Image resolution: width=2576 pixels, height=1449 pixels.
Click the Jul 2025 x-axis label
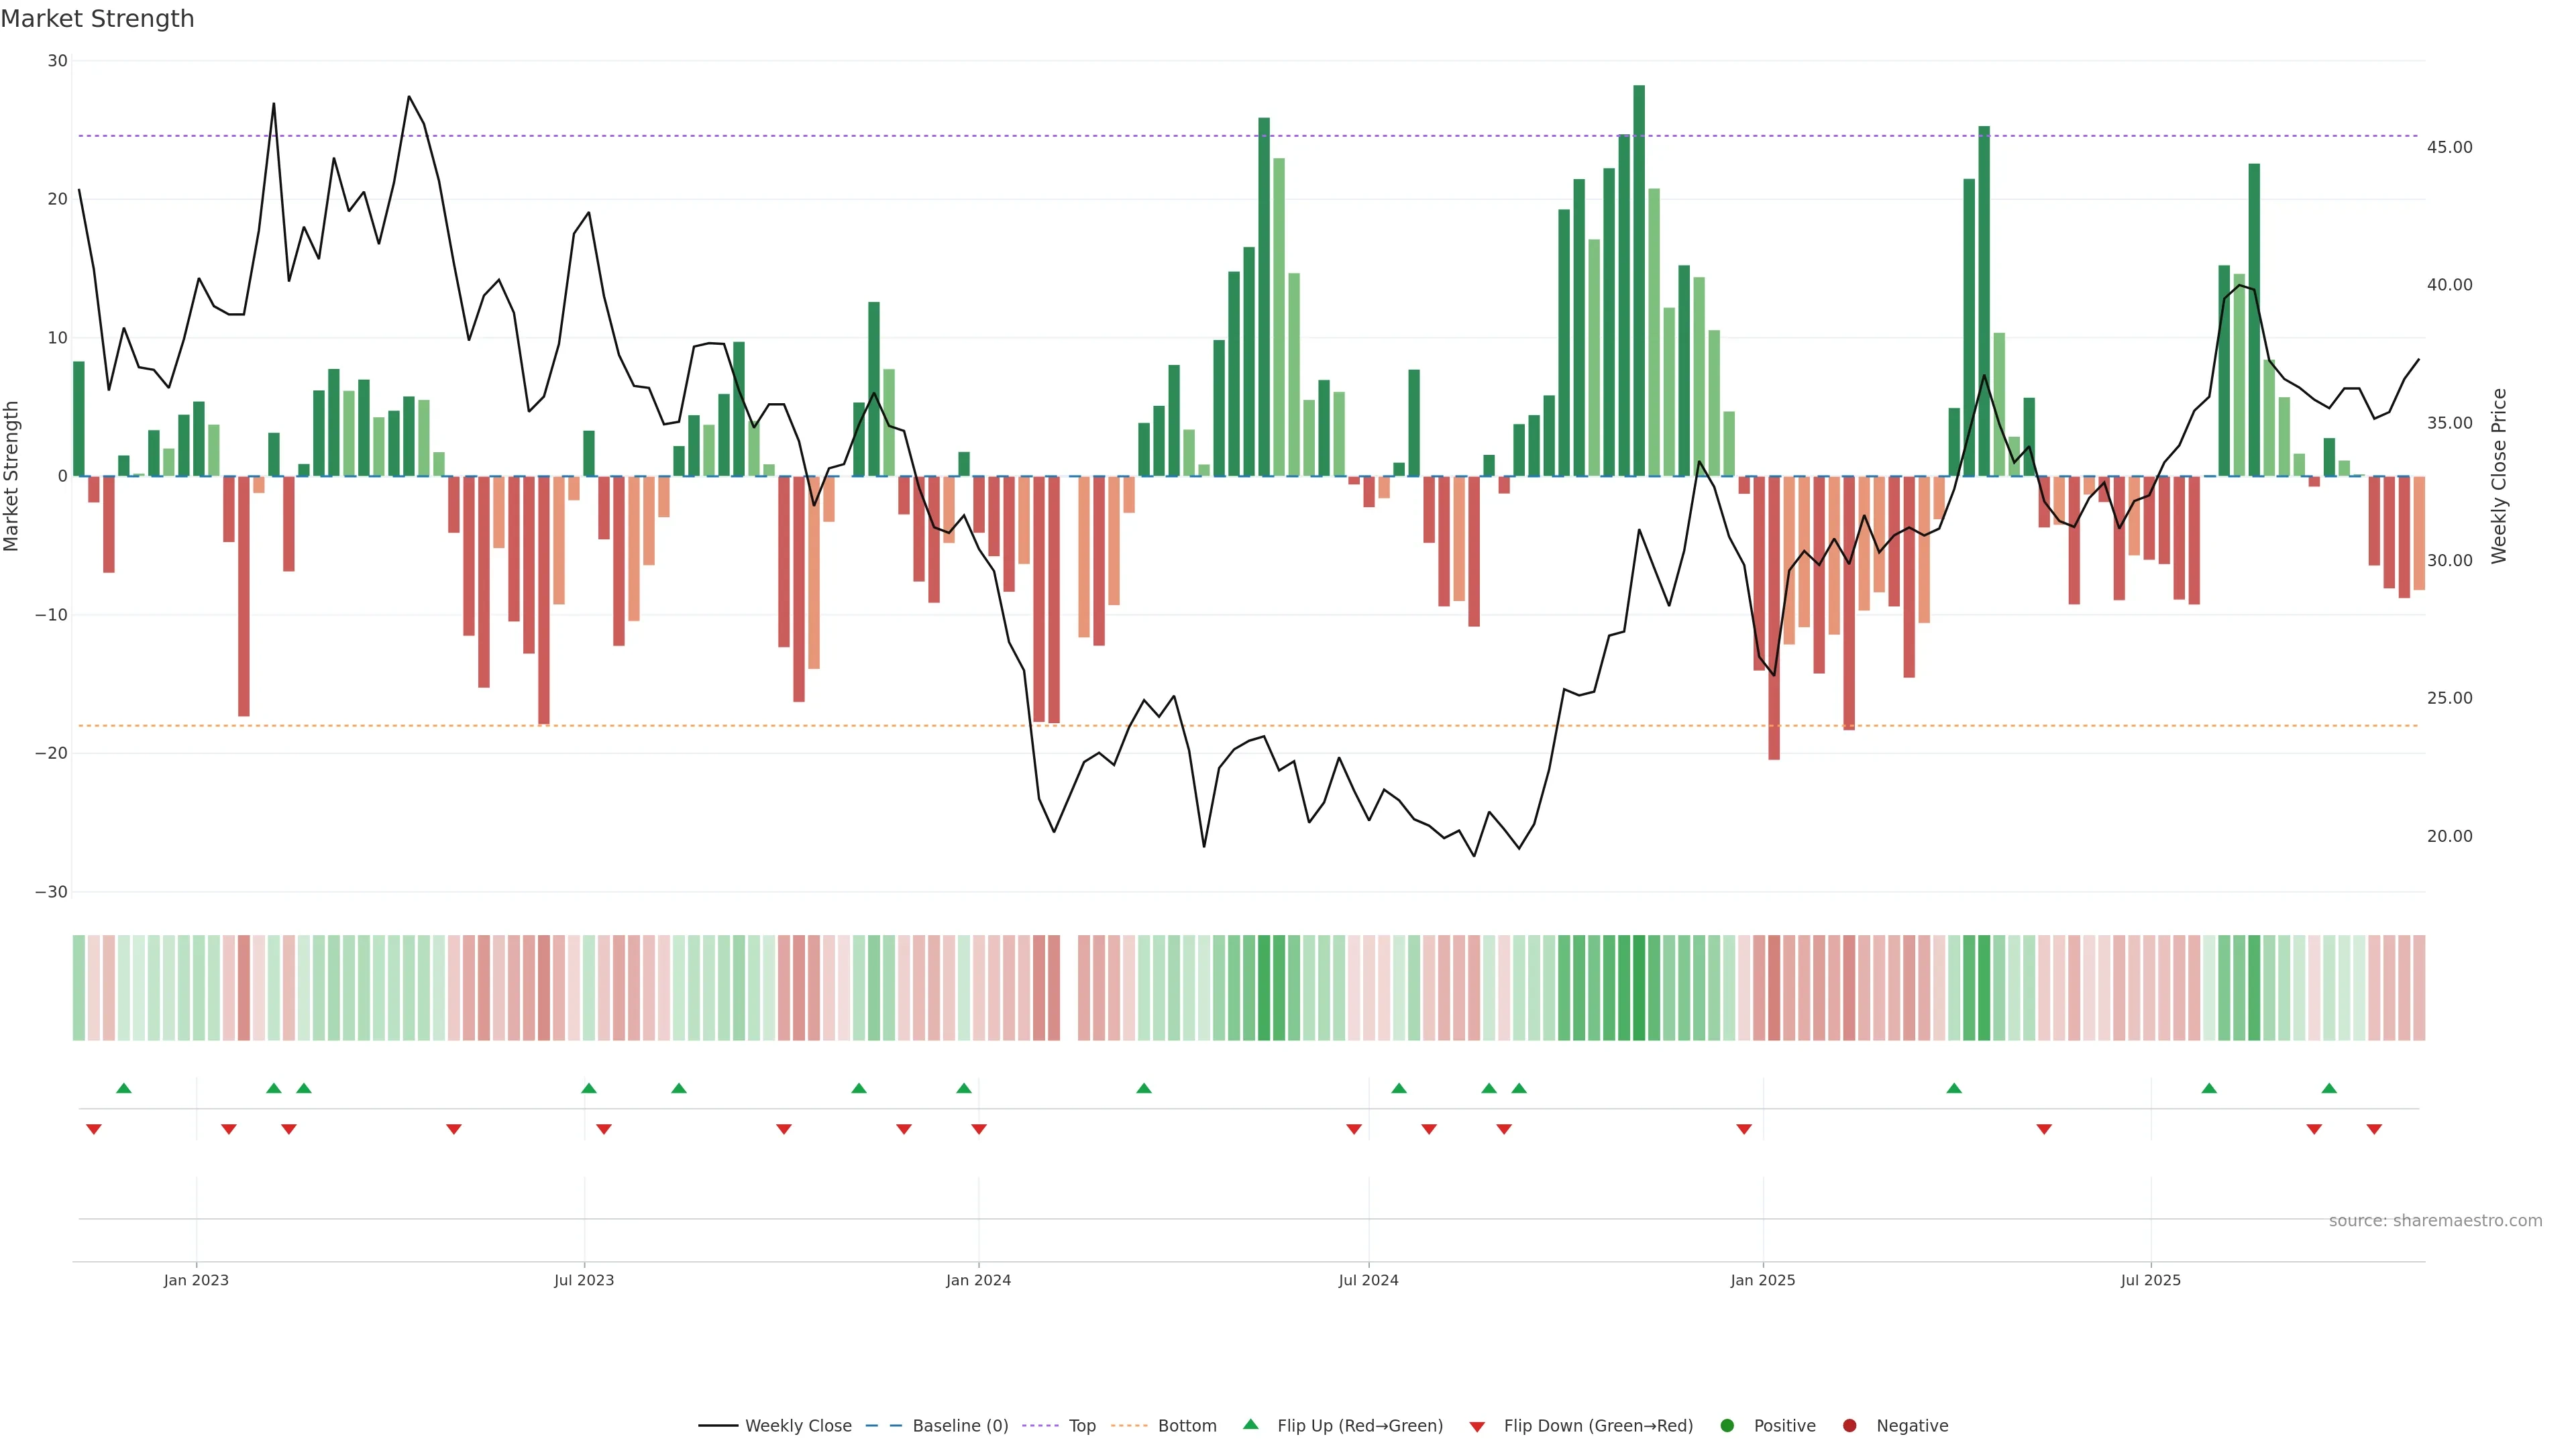(2150, 1280)
